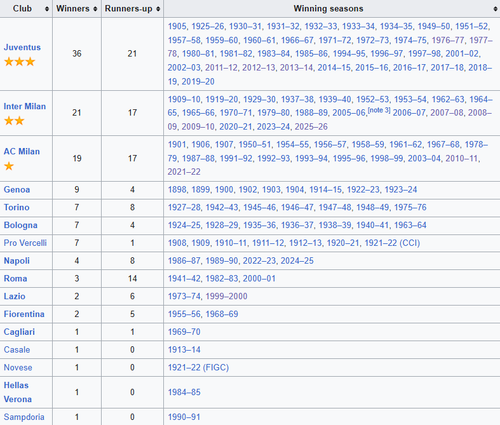
Task: Sort by Runners-up column arrows
Action: tap(158, 9)
